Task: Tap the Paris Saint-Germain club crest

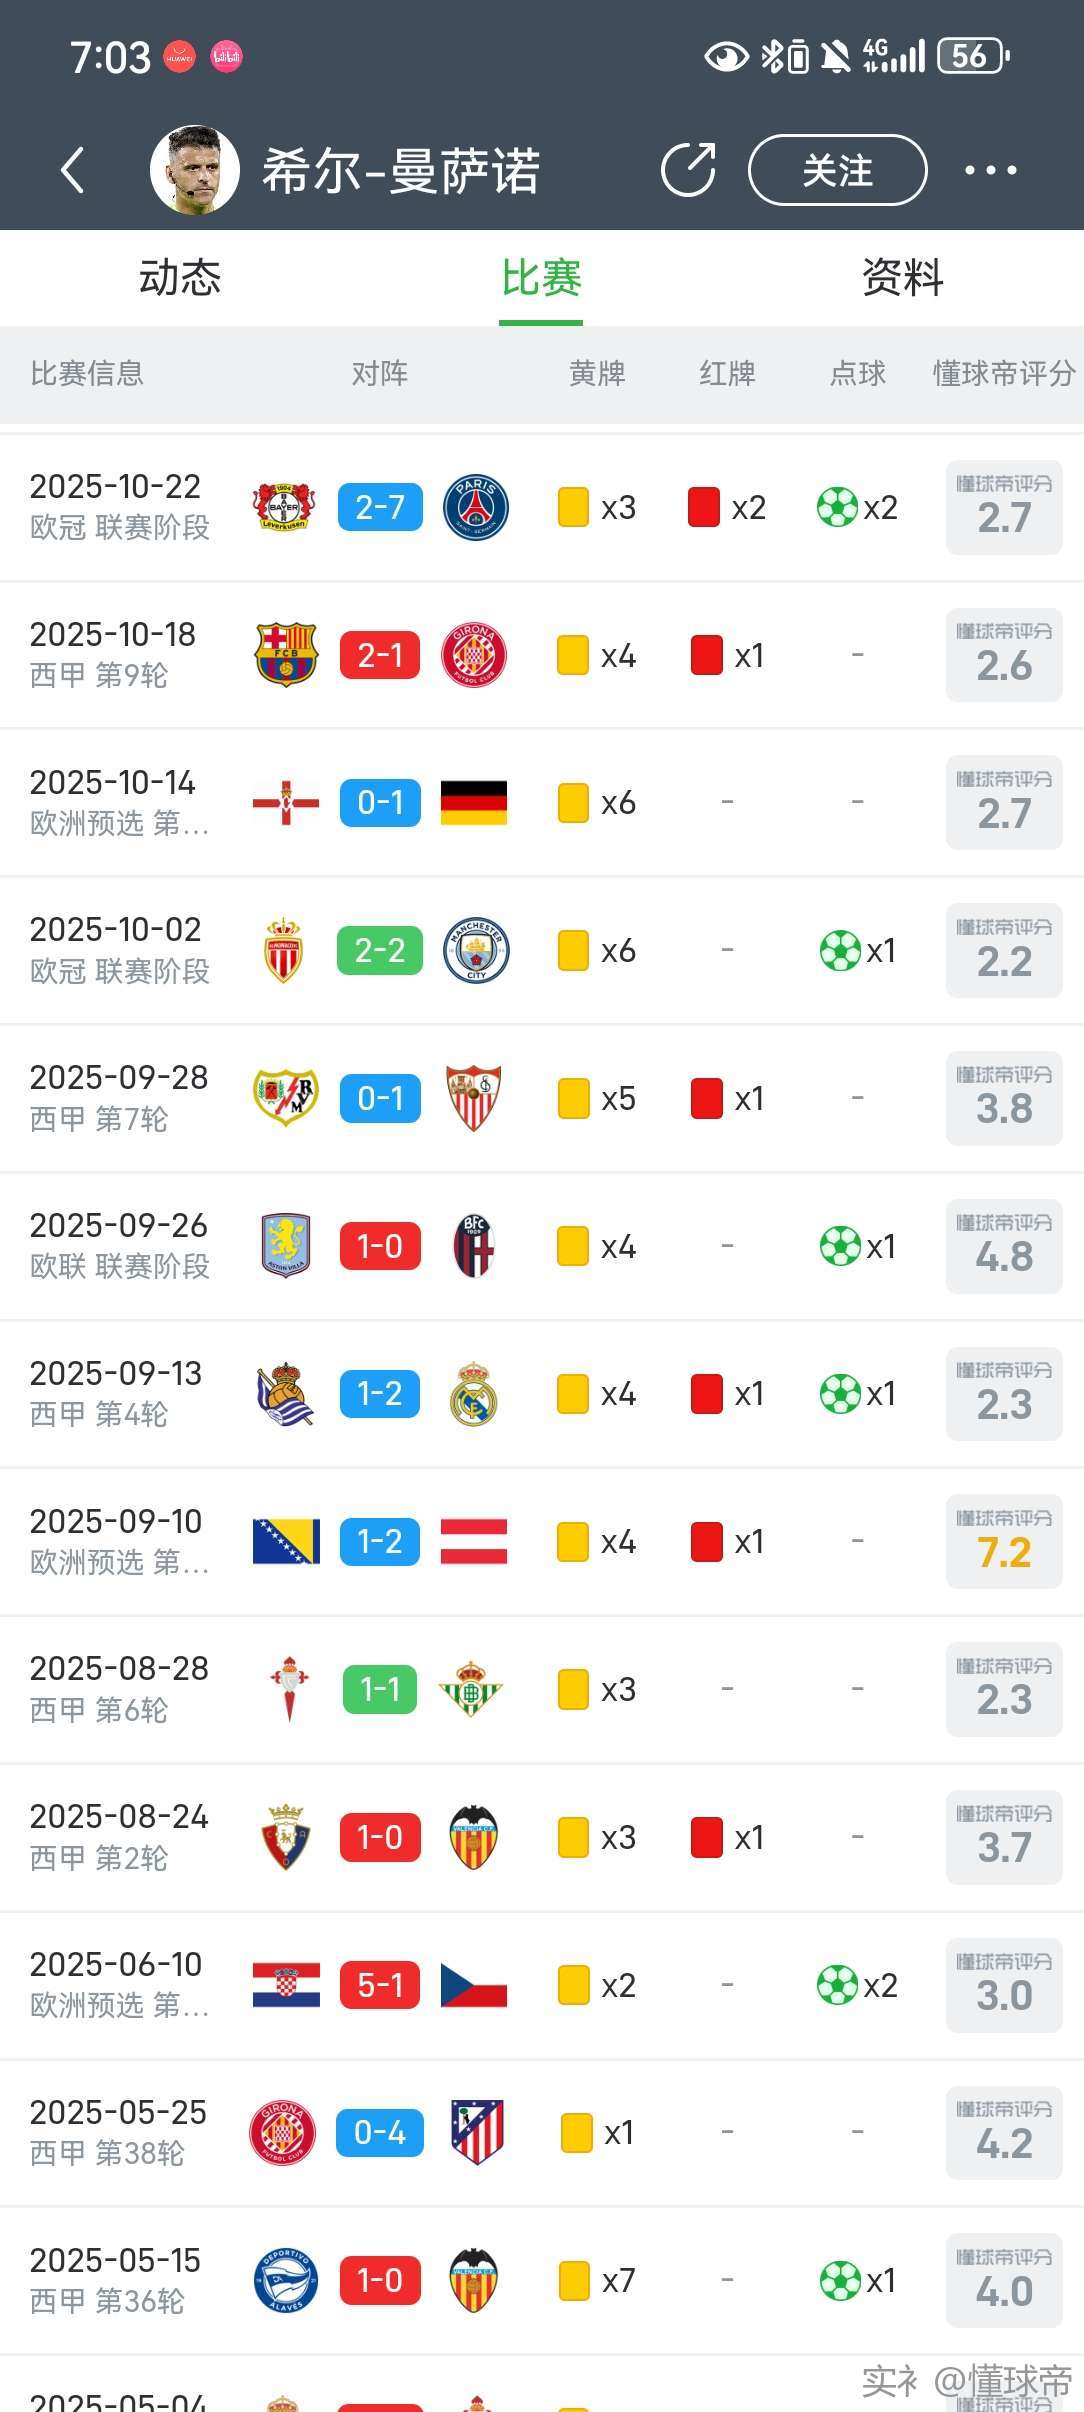Action: (475, 507)
